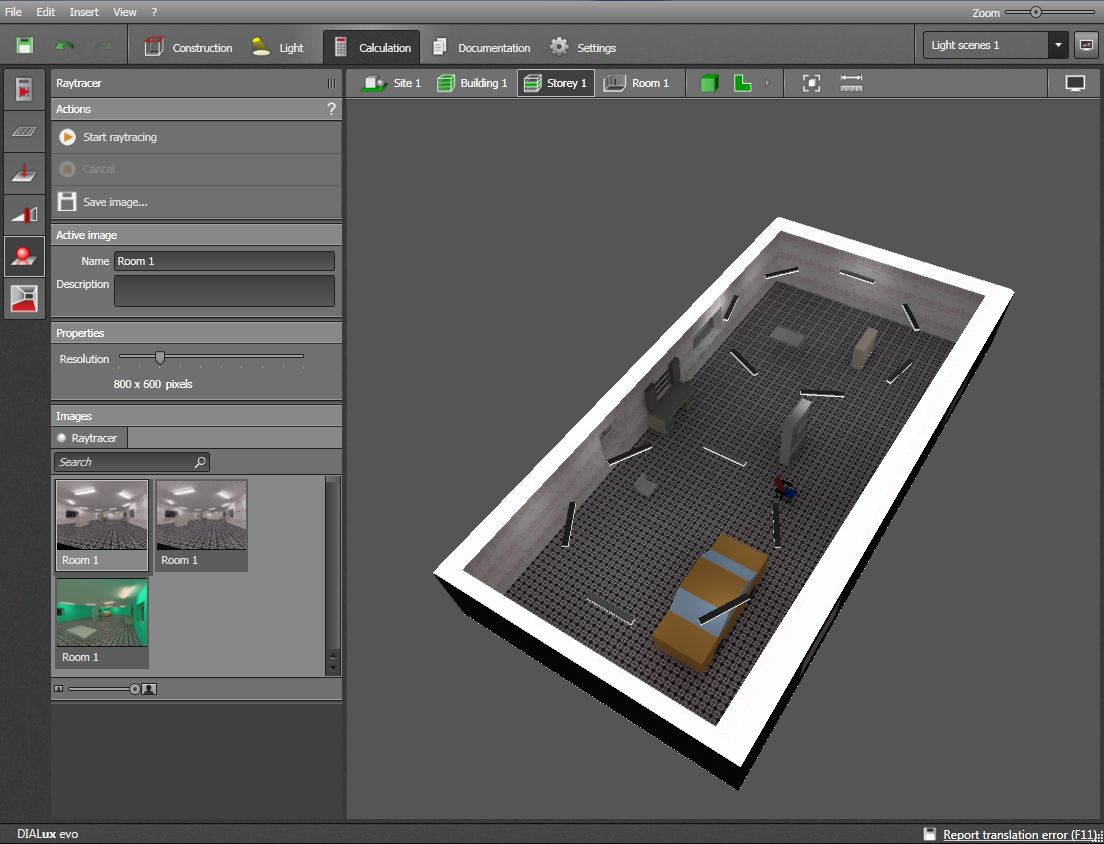1104x844 pixels.
Task: Switch to the green 3D cube view
Action: (x=709, y=83)
